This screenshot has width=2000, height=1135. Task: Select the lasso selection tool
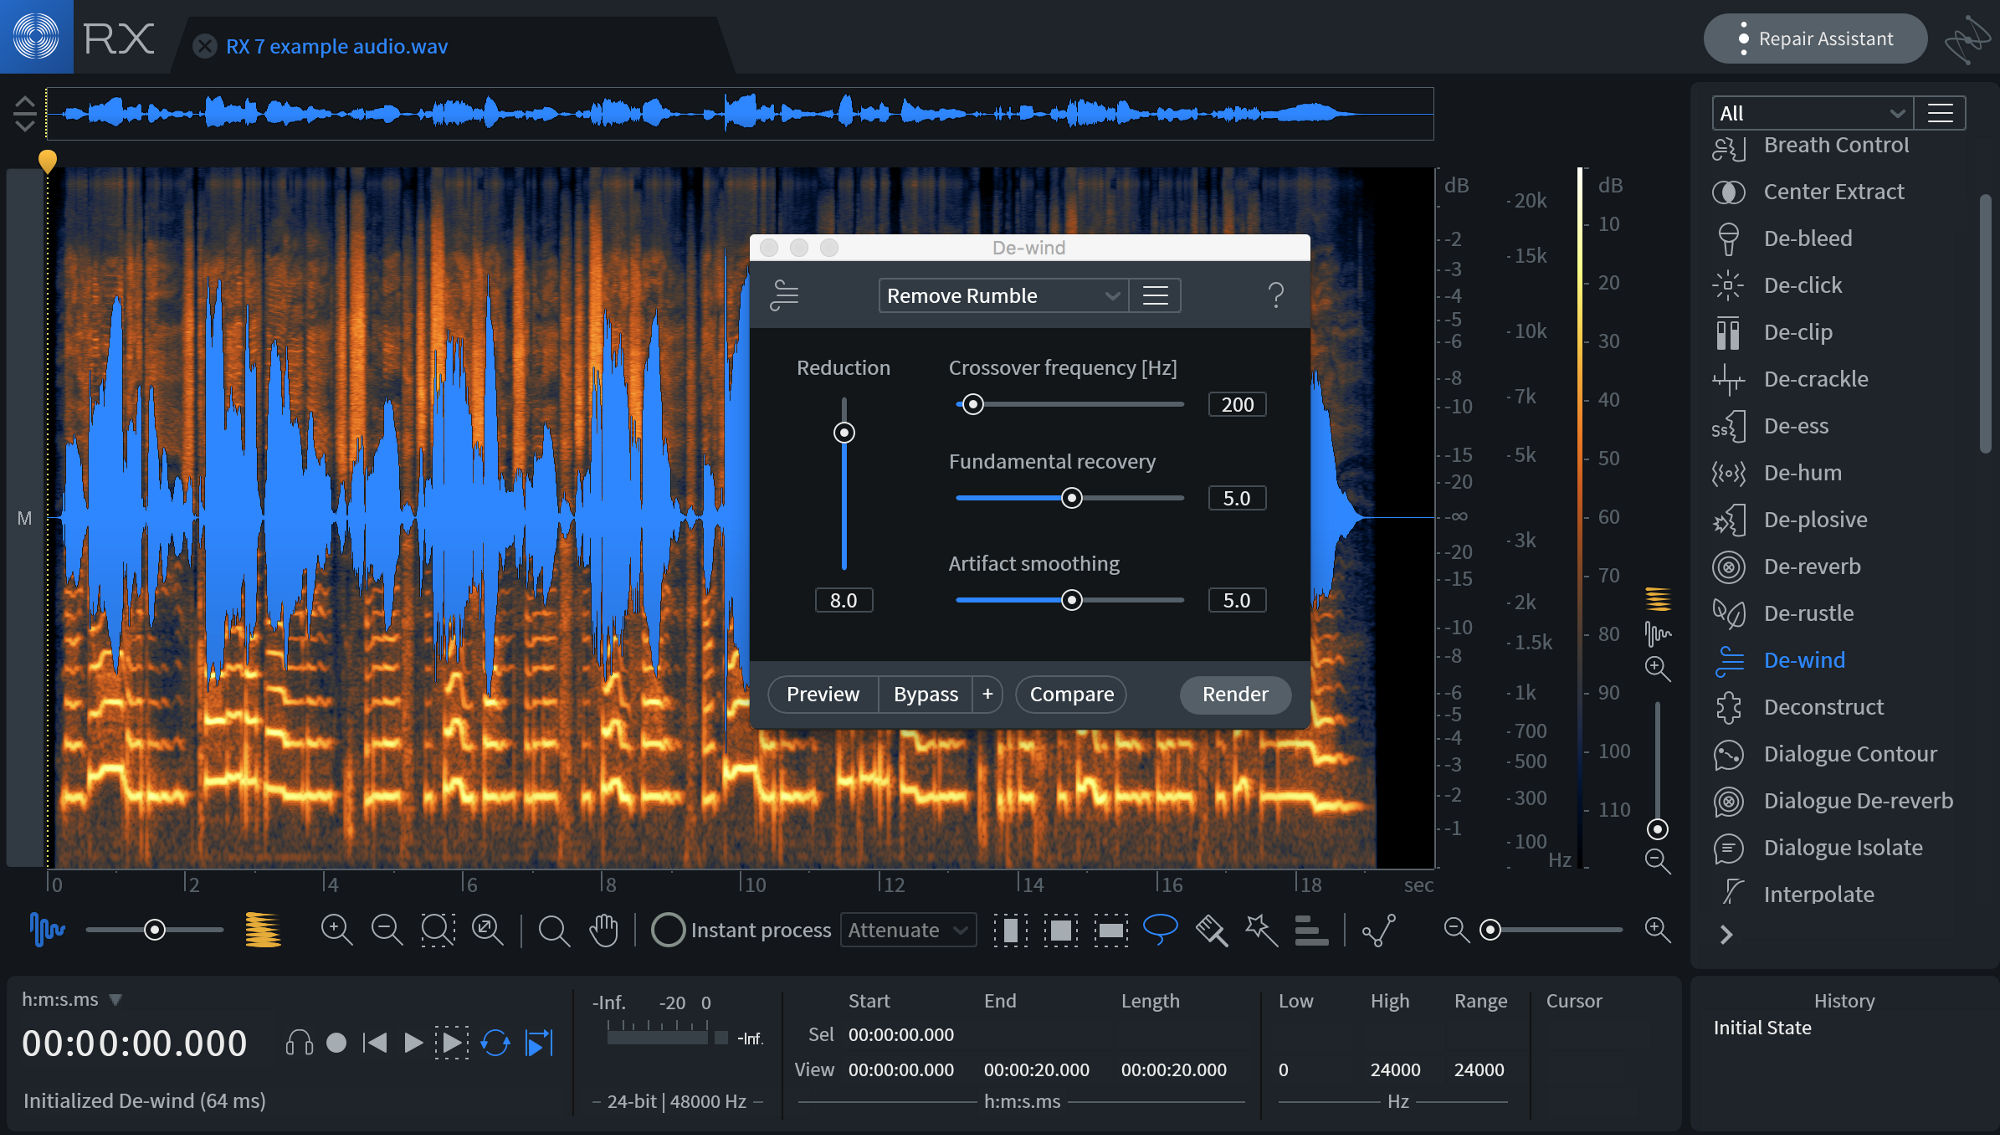[x=1160, y=929]
